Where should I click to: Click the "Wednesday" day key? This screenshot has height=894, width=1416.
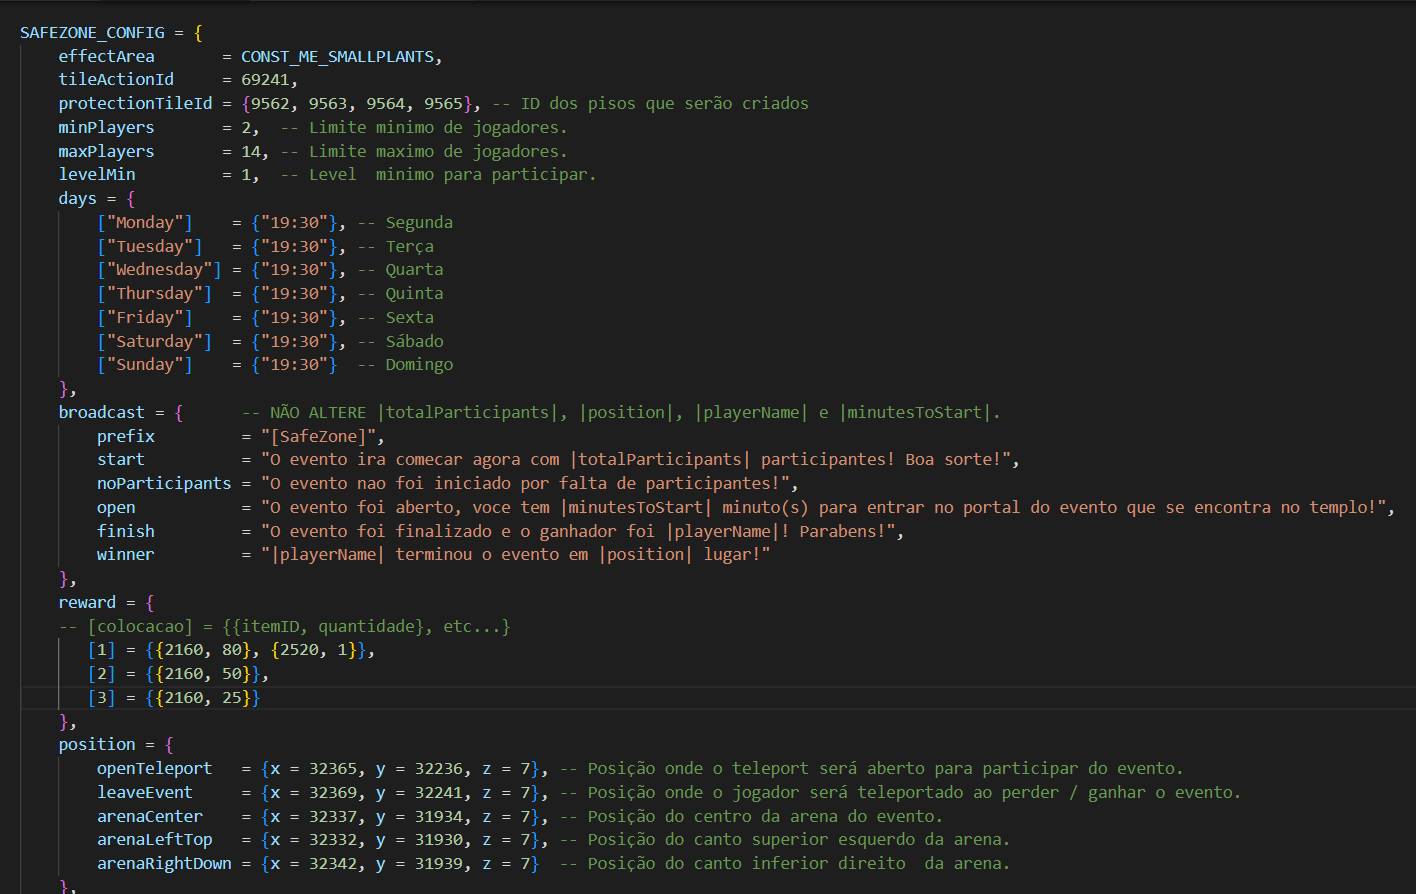click(x=159, y=270)
